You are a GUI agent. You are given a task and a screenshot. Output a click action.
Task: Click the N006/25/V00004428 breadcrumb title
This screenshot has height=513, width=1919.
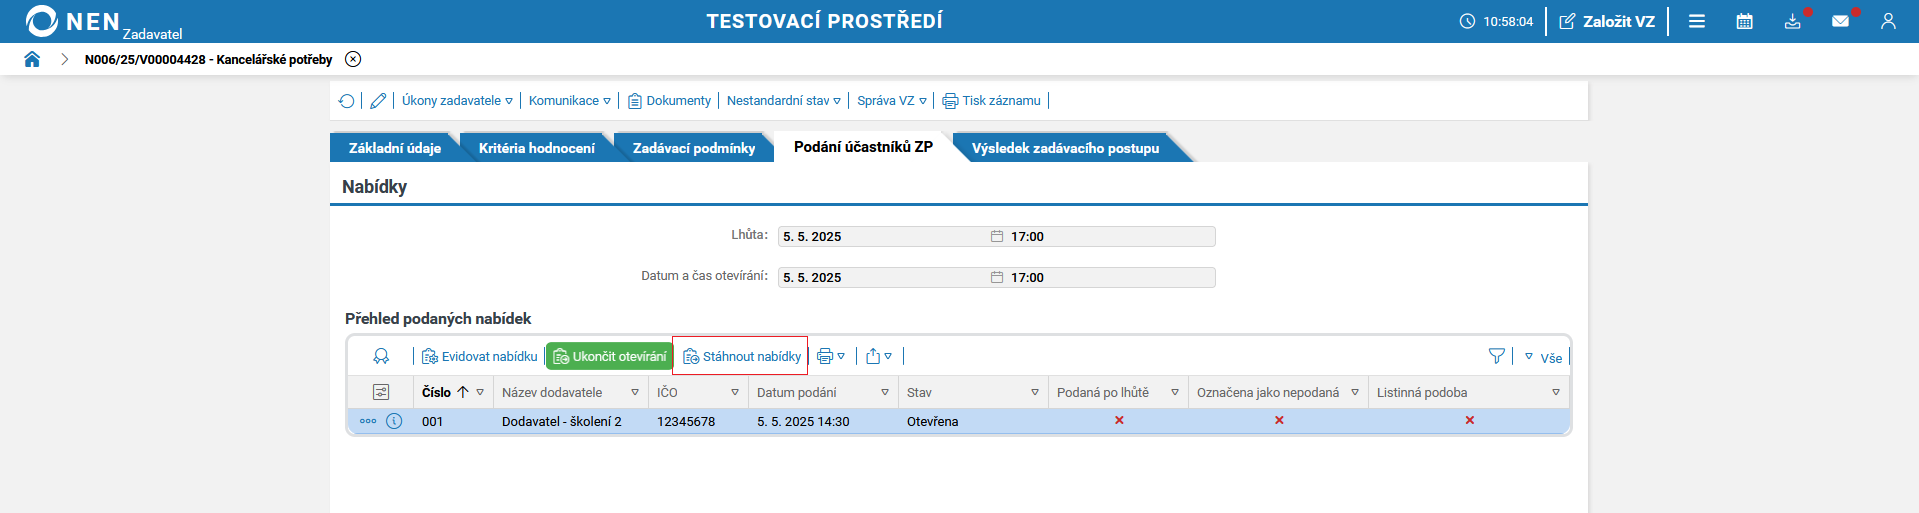[208, 59]
